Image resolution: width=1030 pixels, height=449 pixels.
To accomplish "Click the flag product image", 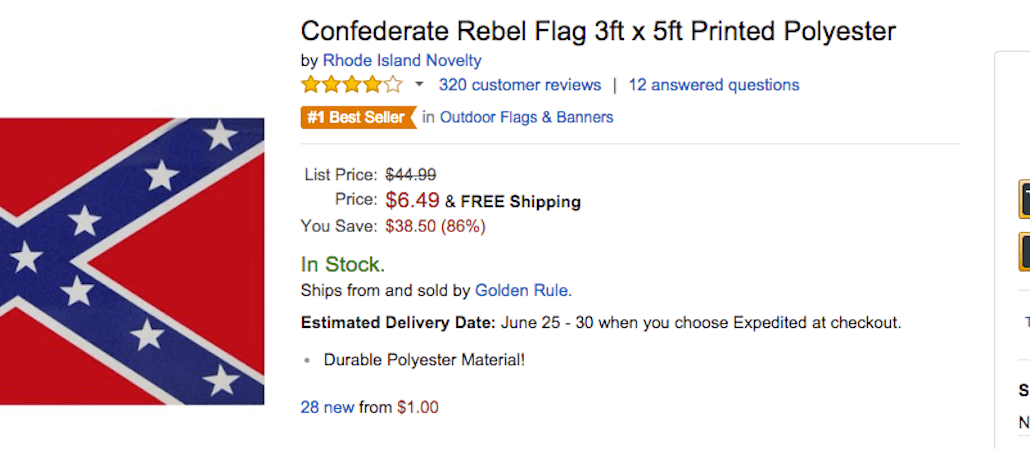I will pyautogui.click(x=132, y=260).
